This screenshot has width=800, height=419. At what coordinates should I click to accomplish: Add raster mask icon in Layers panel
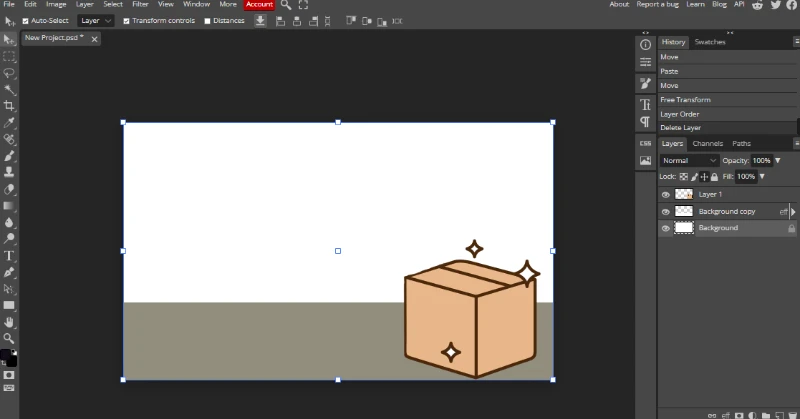point(739,415)
